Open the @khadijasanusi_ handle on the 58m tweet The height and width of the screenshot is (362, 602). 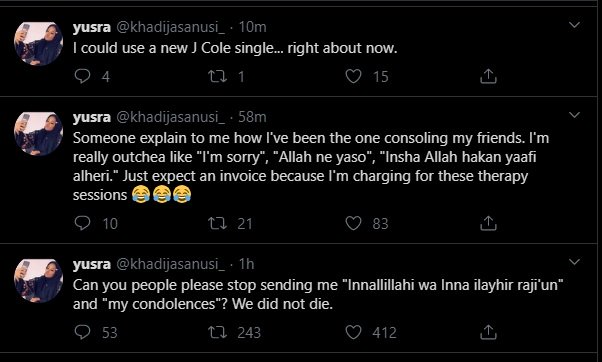pyautogui.click(x=170, y=117)
